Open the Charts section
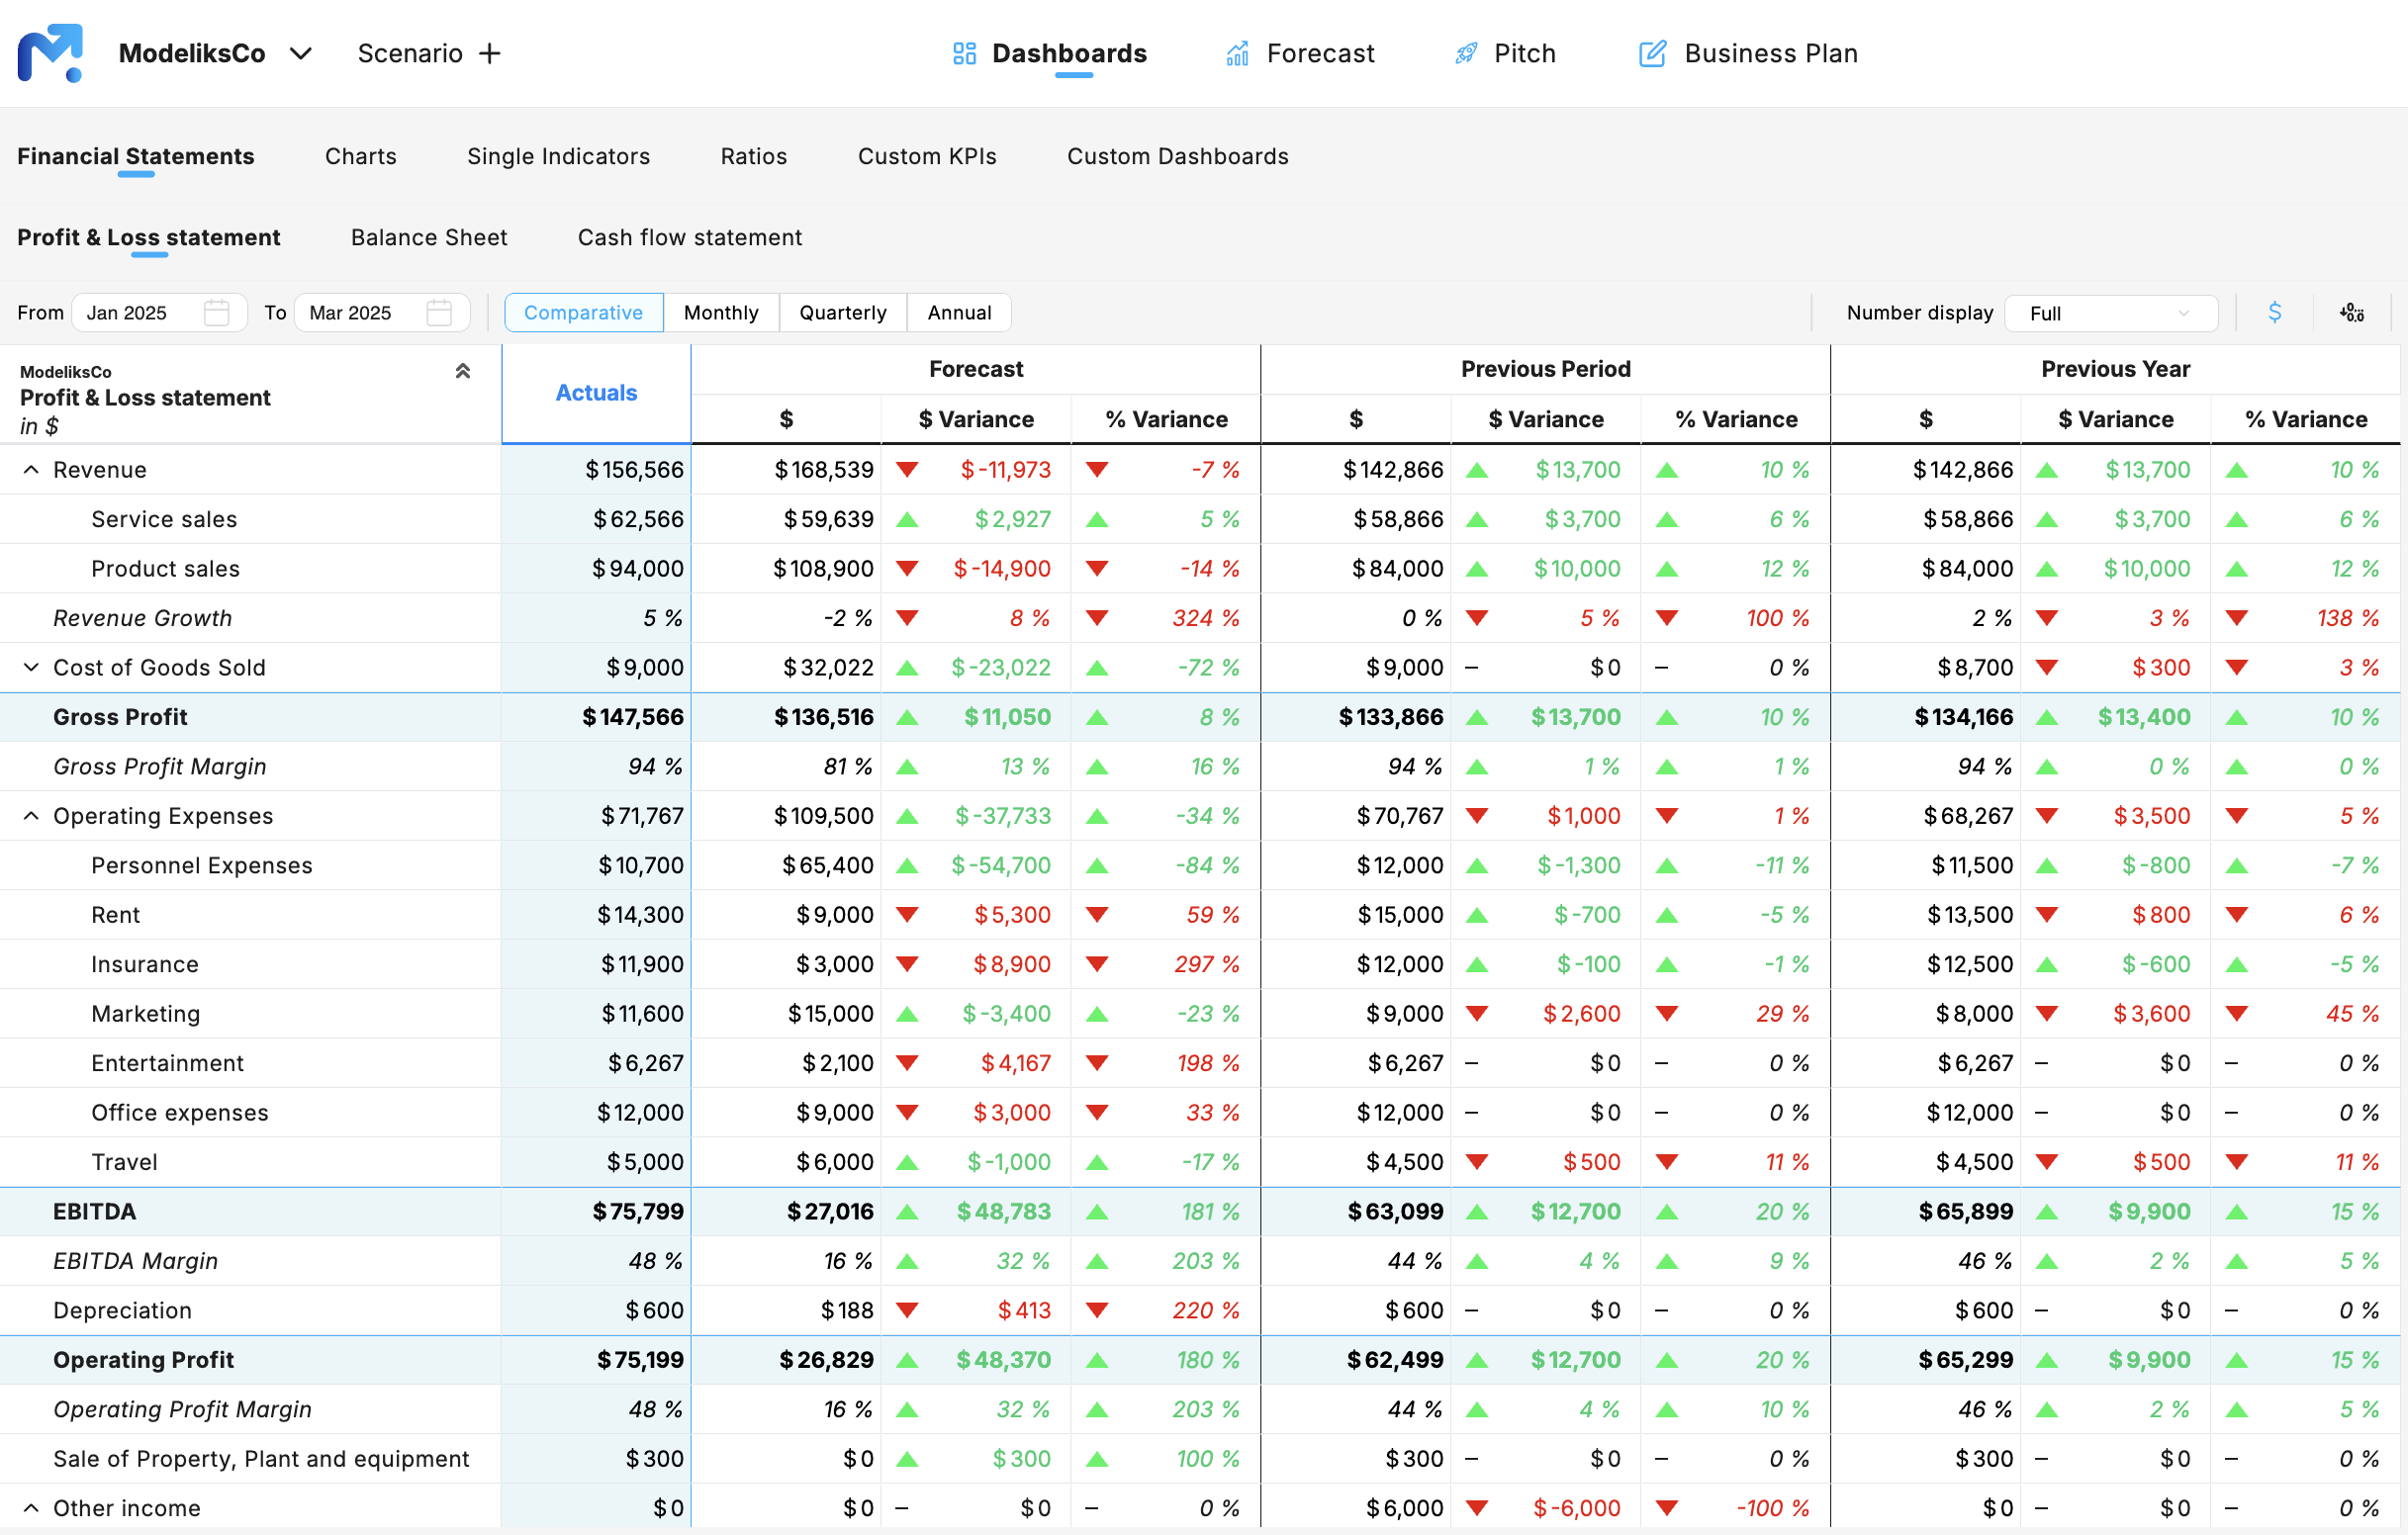The height and width of the screenshot is (1535, 2408). click(x=360, y=156)
